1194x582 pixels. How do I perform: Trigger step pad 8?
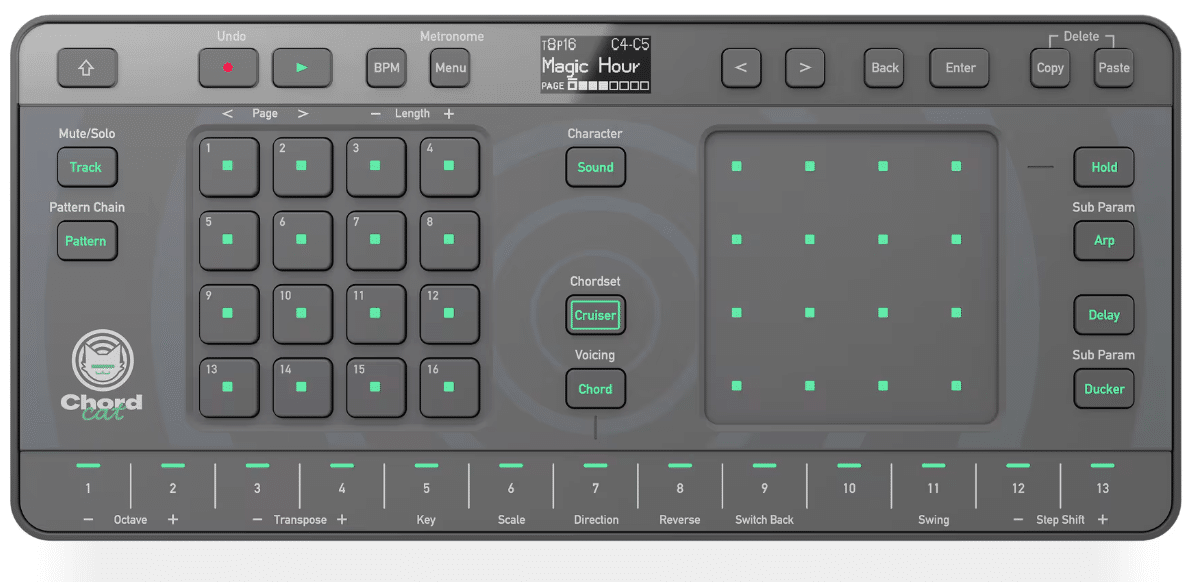point(449,241)
